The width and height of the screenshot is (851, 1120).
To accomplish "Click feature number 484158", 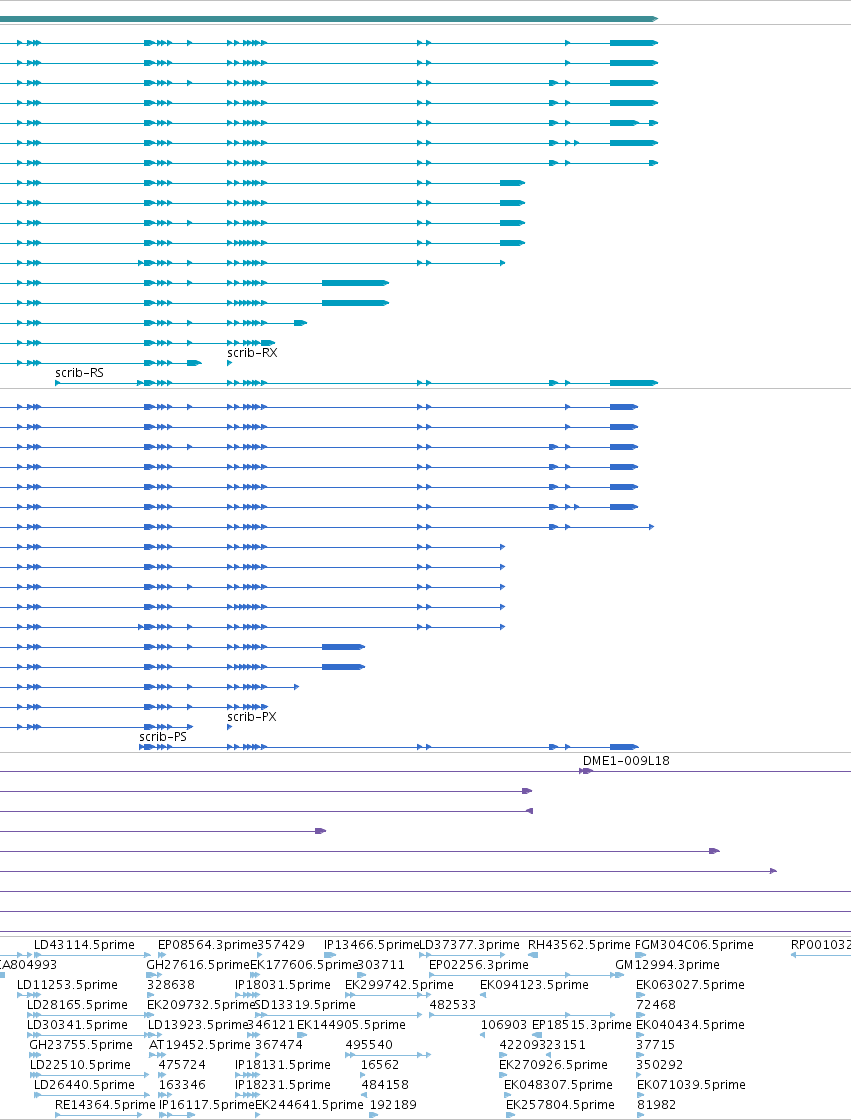I will pos(385,1085).
